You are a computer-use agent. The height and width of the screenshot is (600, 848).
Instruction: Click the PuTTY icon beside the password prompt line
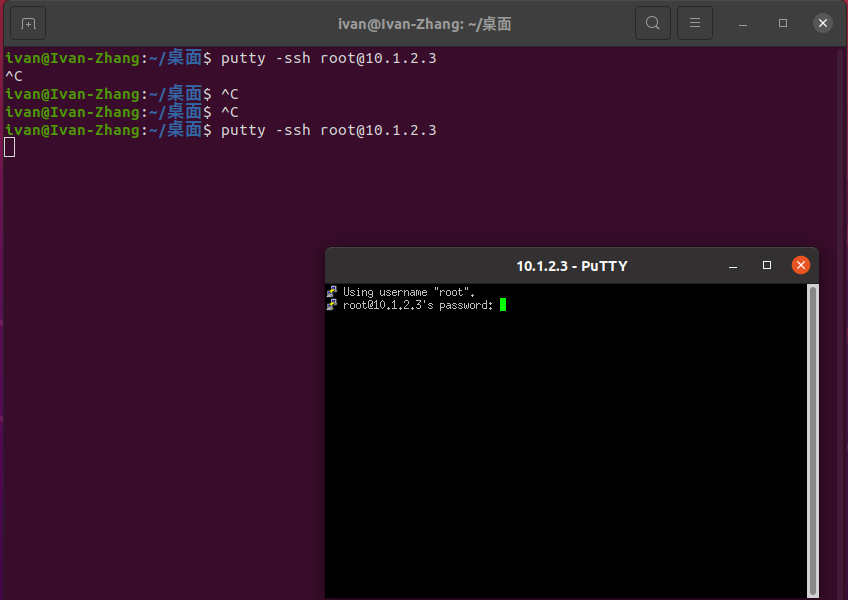[x=332, y=305]
